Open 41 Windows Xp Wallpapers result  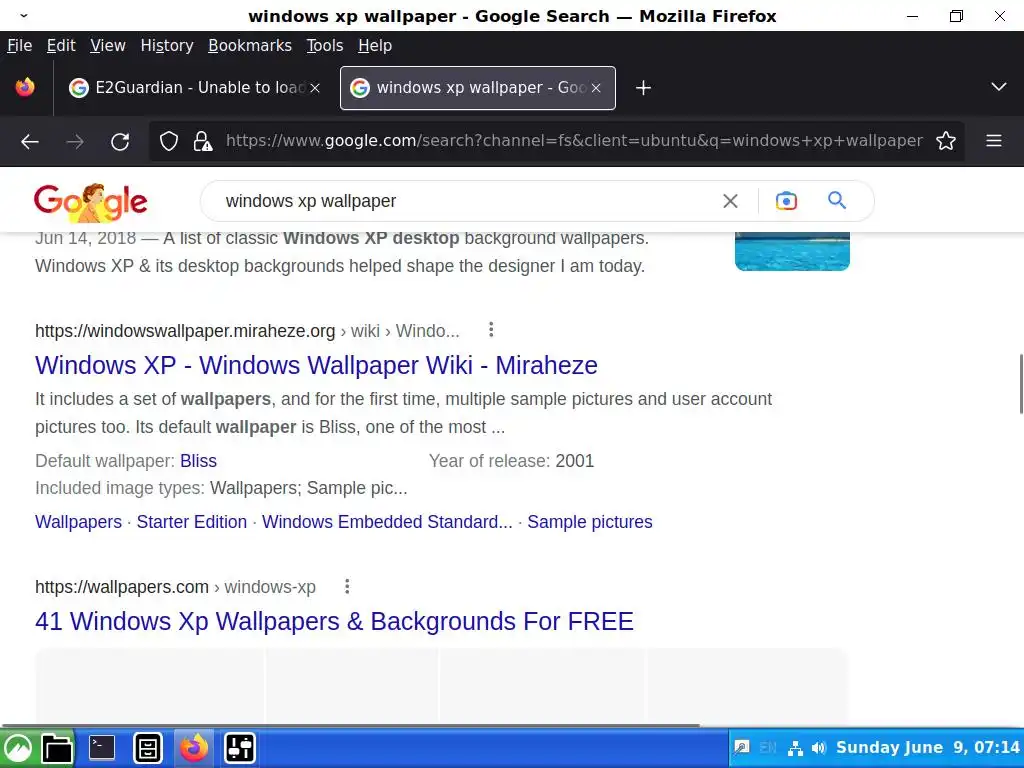[x=334, y=621]
